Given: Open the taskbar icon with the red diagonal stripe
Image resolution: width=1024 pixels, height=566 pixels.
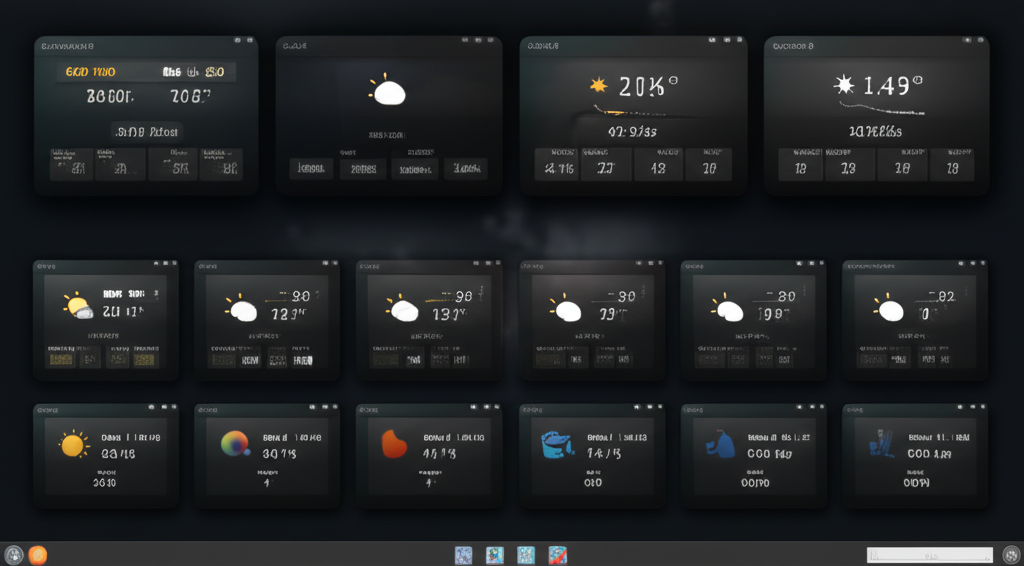Looking at the screenshot, I should pos(558,556).
